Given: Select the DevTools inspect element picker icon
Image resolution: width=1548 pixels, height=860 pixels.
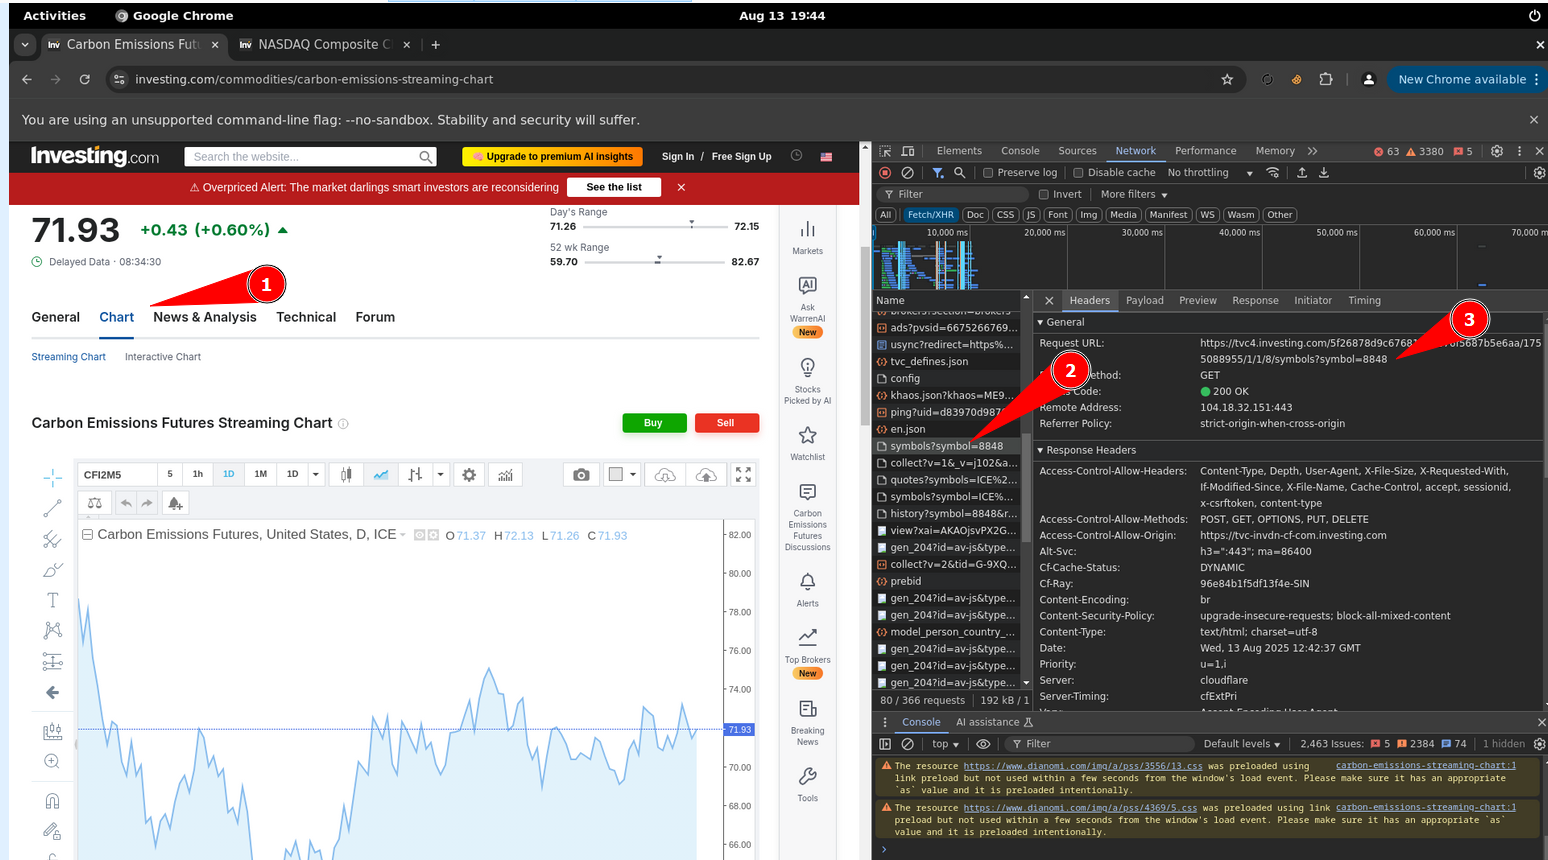Looking at the screenshot, I should tap(886, 151).
